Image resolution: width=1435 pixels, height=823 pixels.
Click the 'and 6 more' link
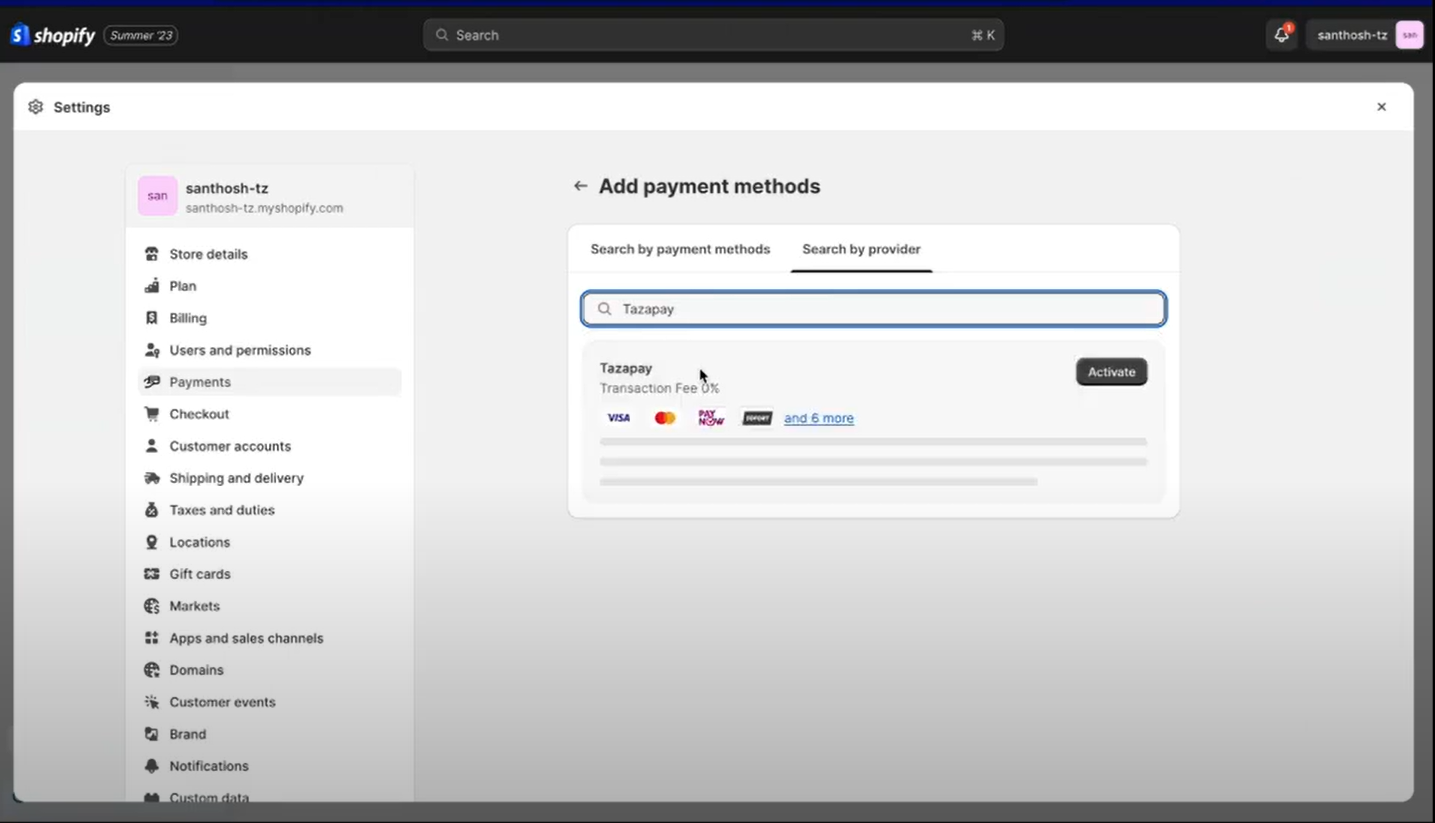pos(819,418)
